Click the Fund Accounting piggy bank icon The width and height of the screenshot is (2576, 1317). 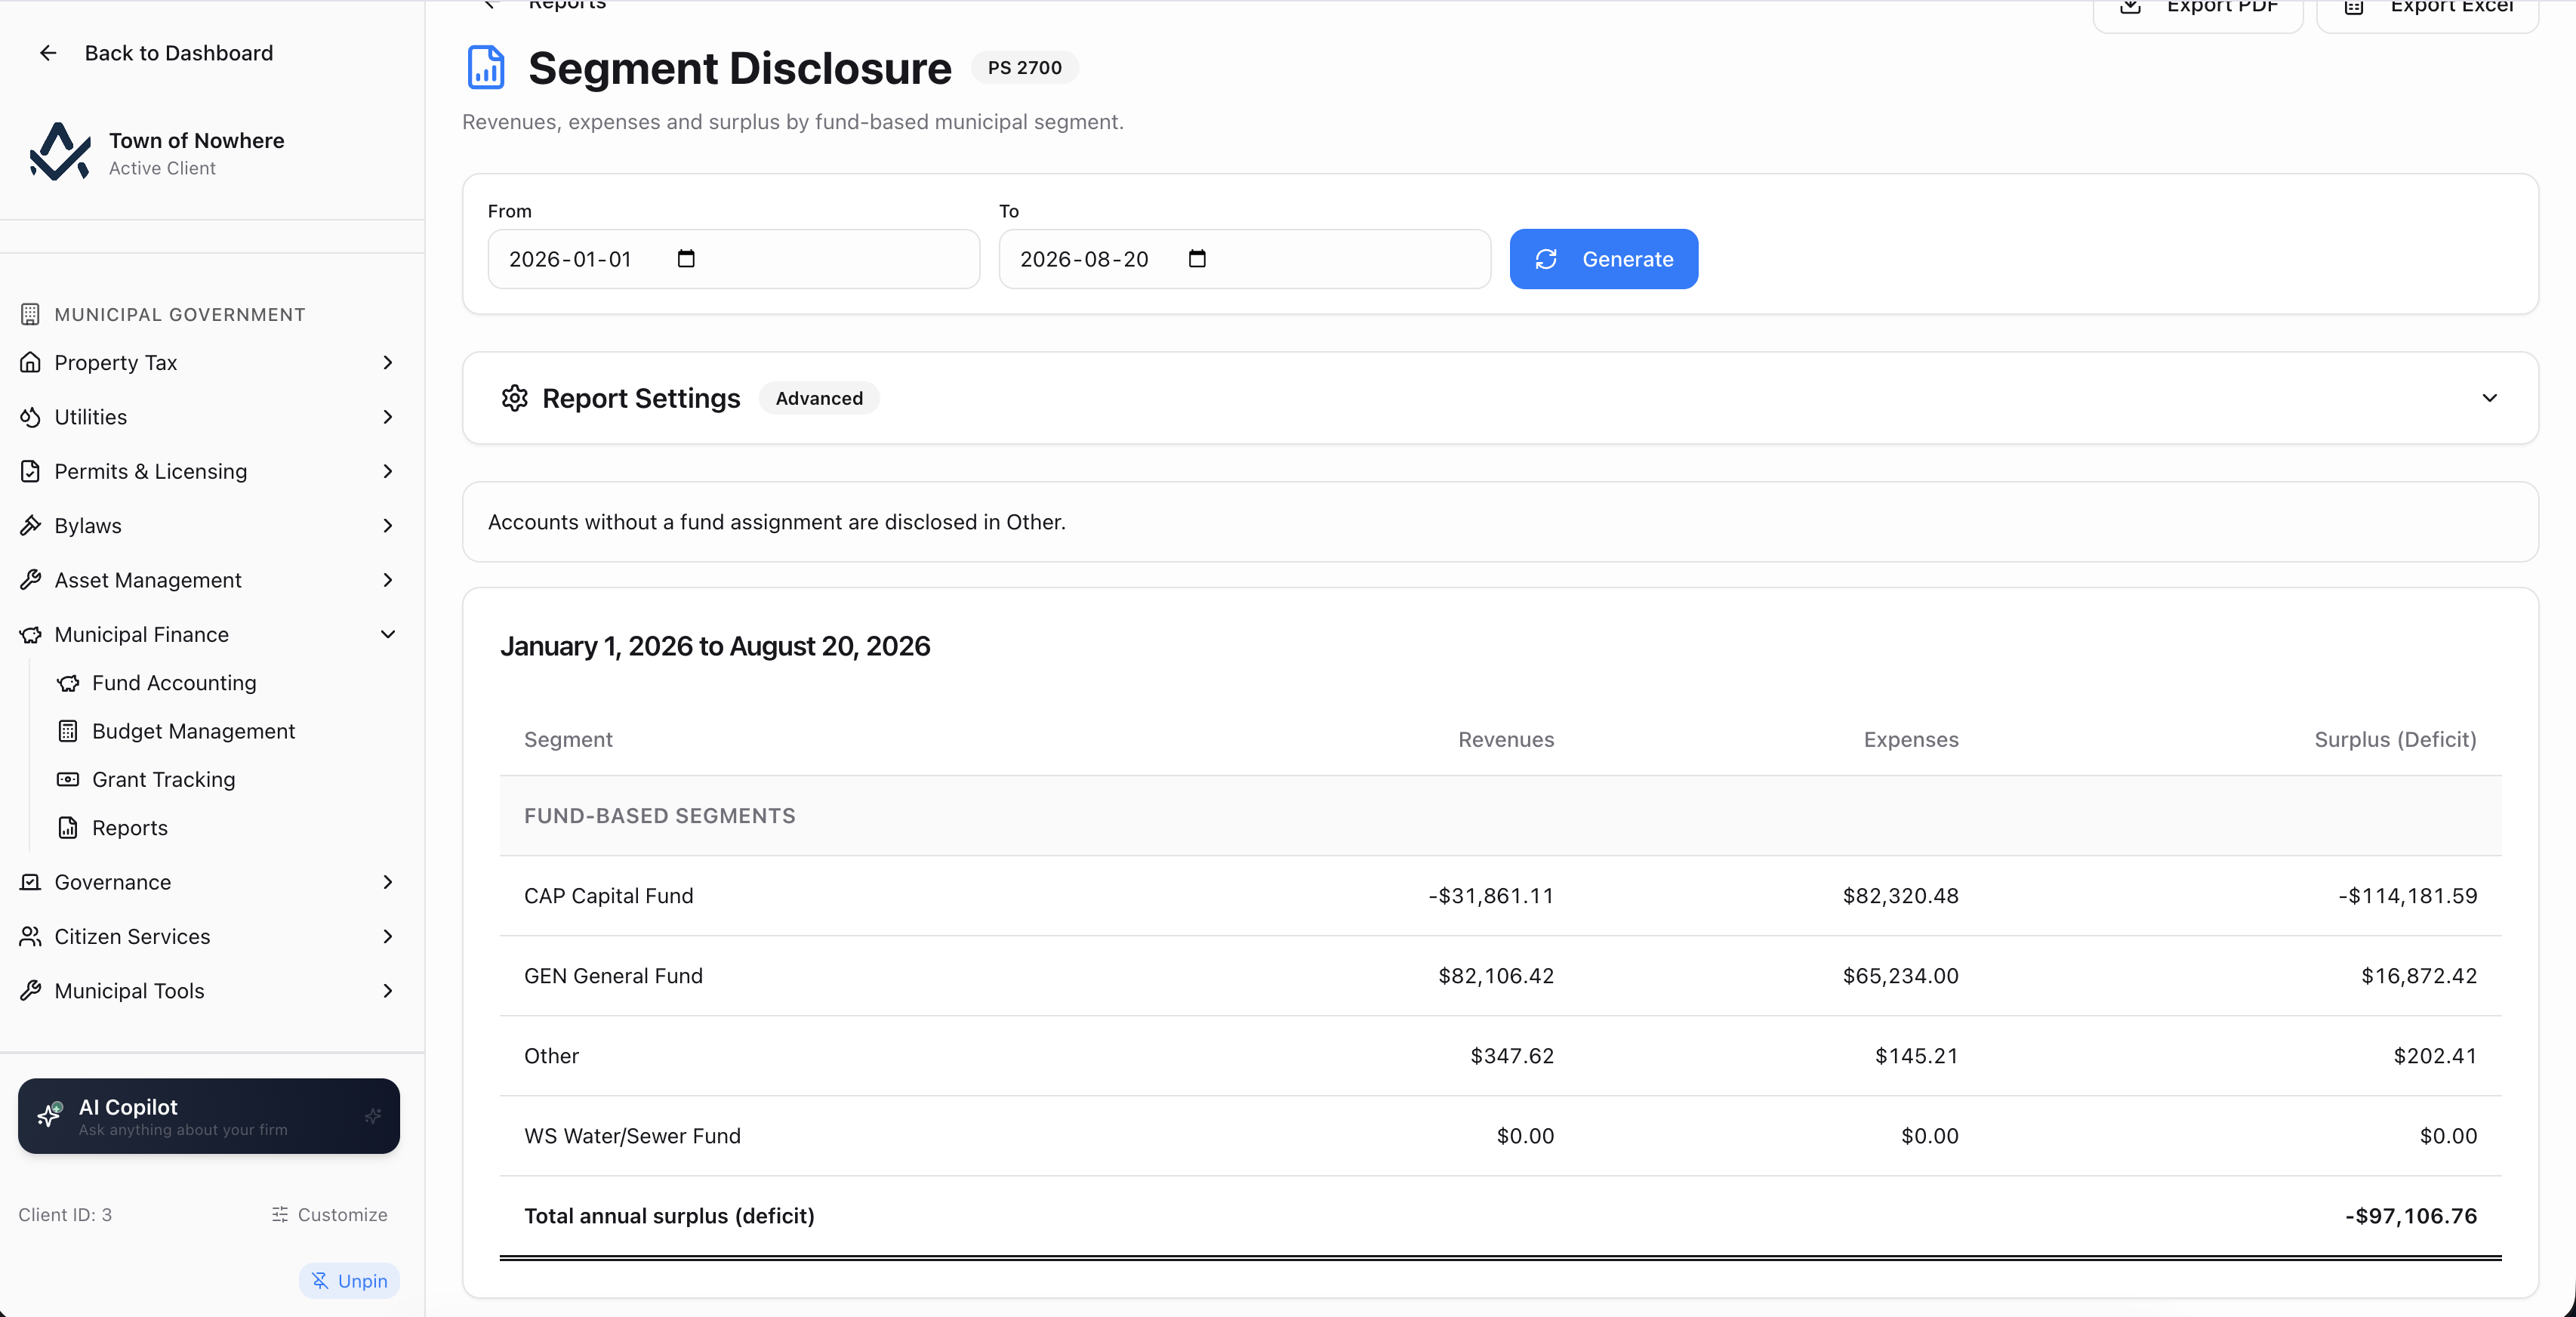[68, 683]
